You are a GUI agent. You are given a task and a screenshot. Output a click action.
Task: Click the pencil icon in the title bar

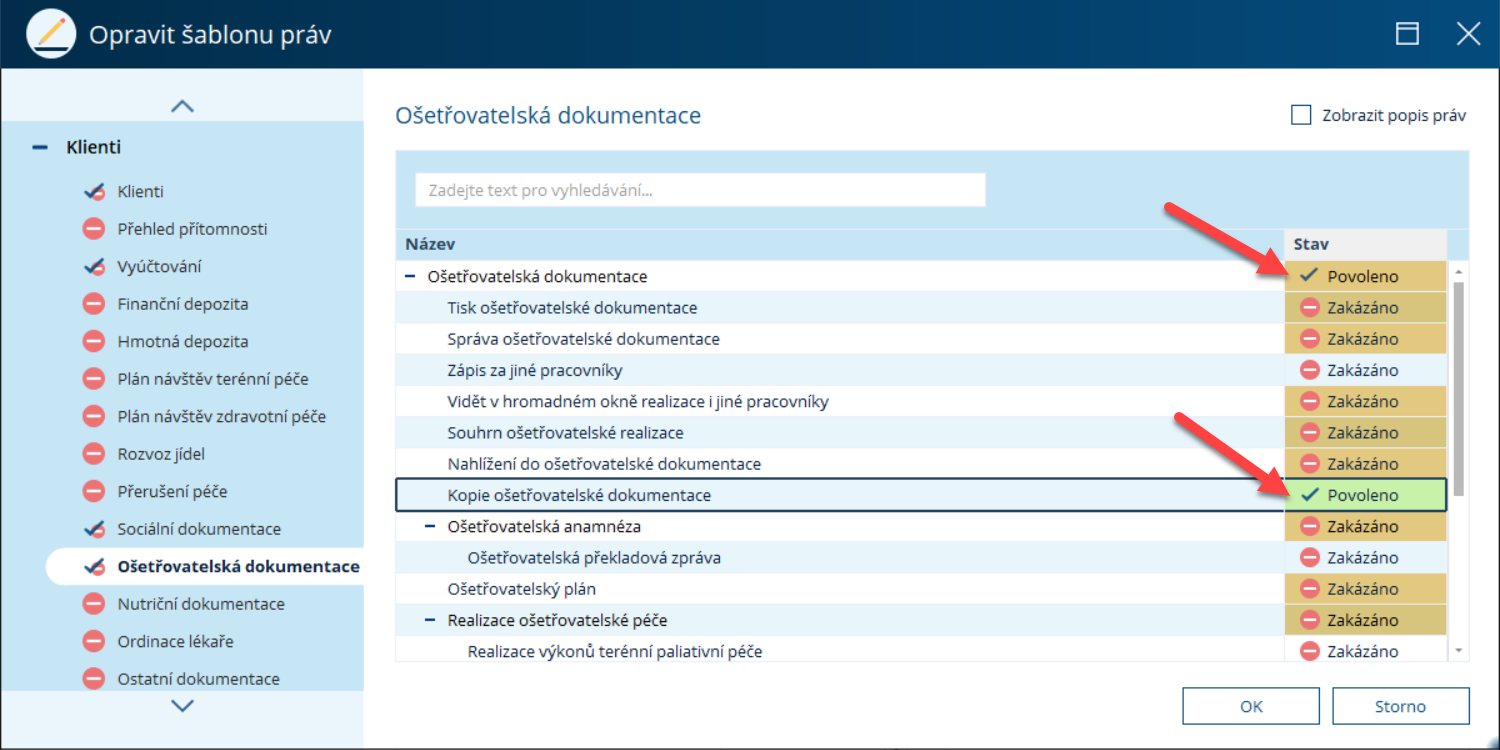coord(51,34)
